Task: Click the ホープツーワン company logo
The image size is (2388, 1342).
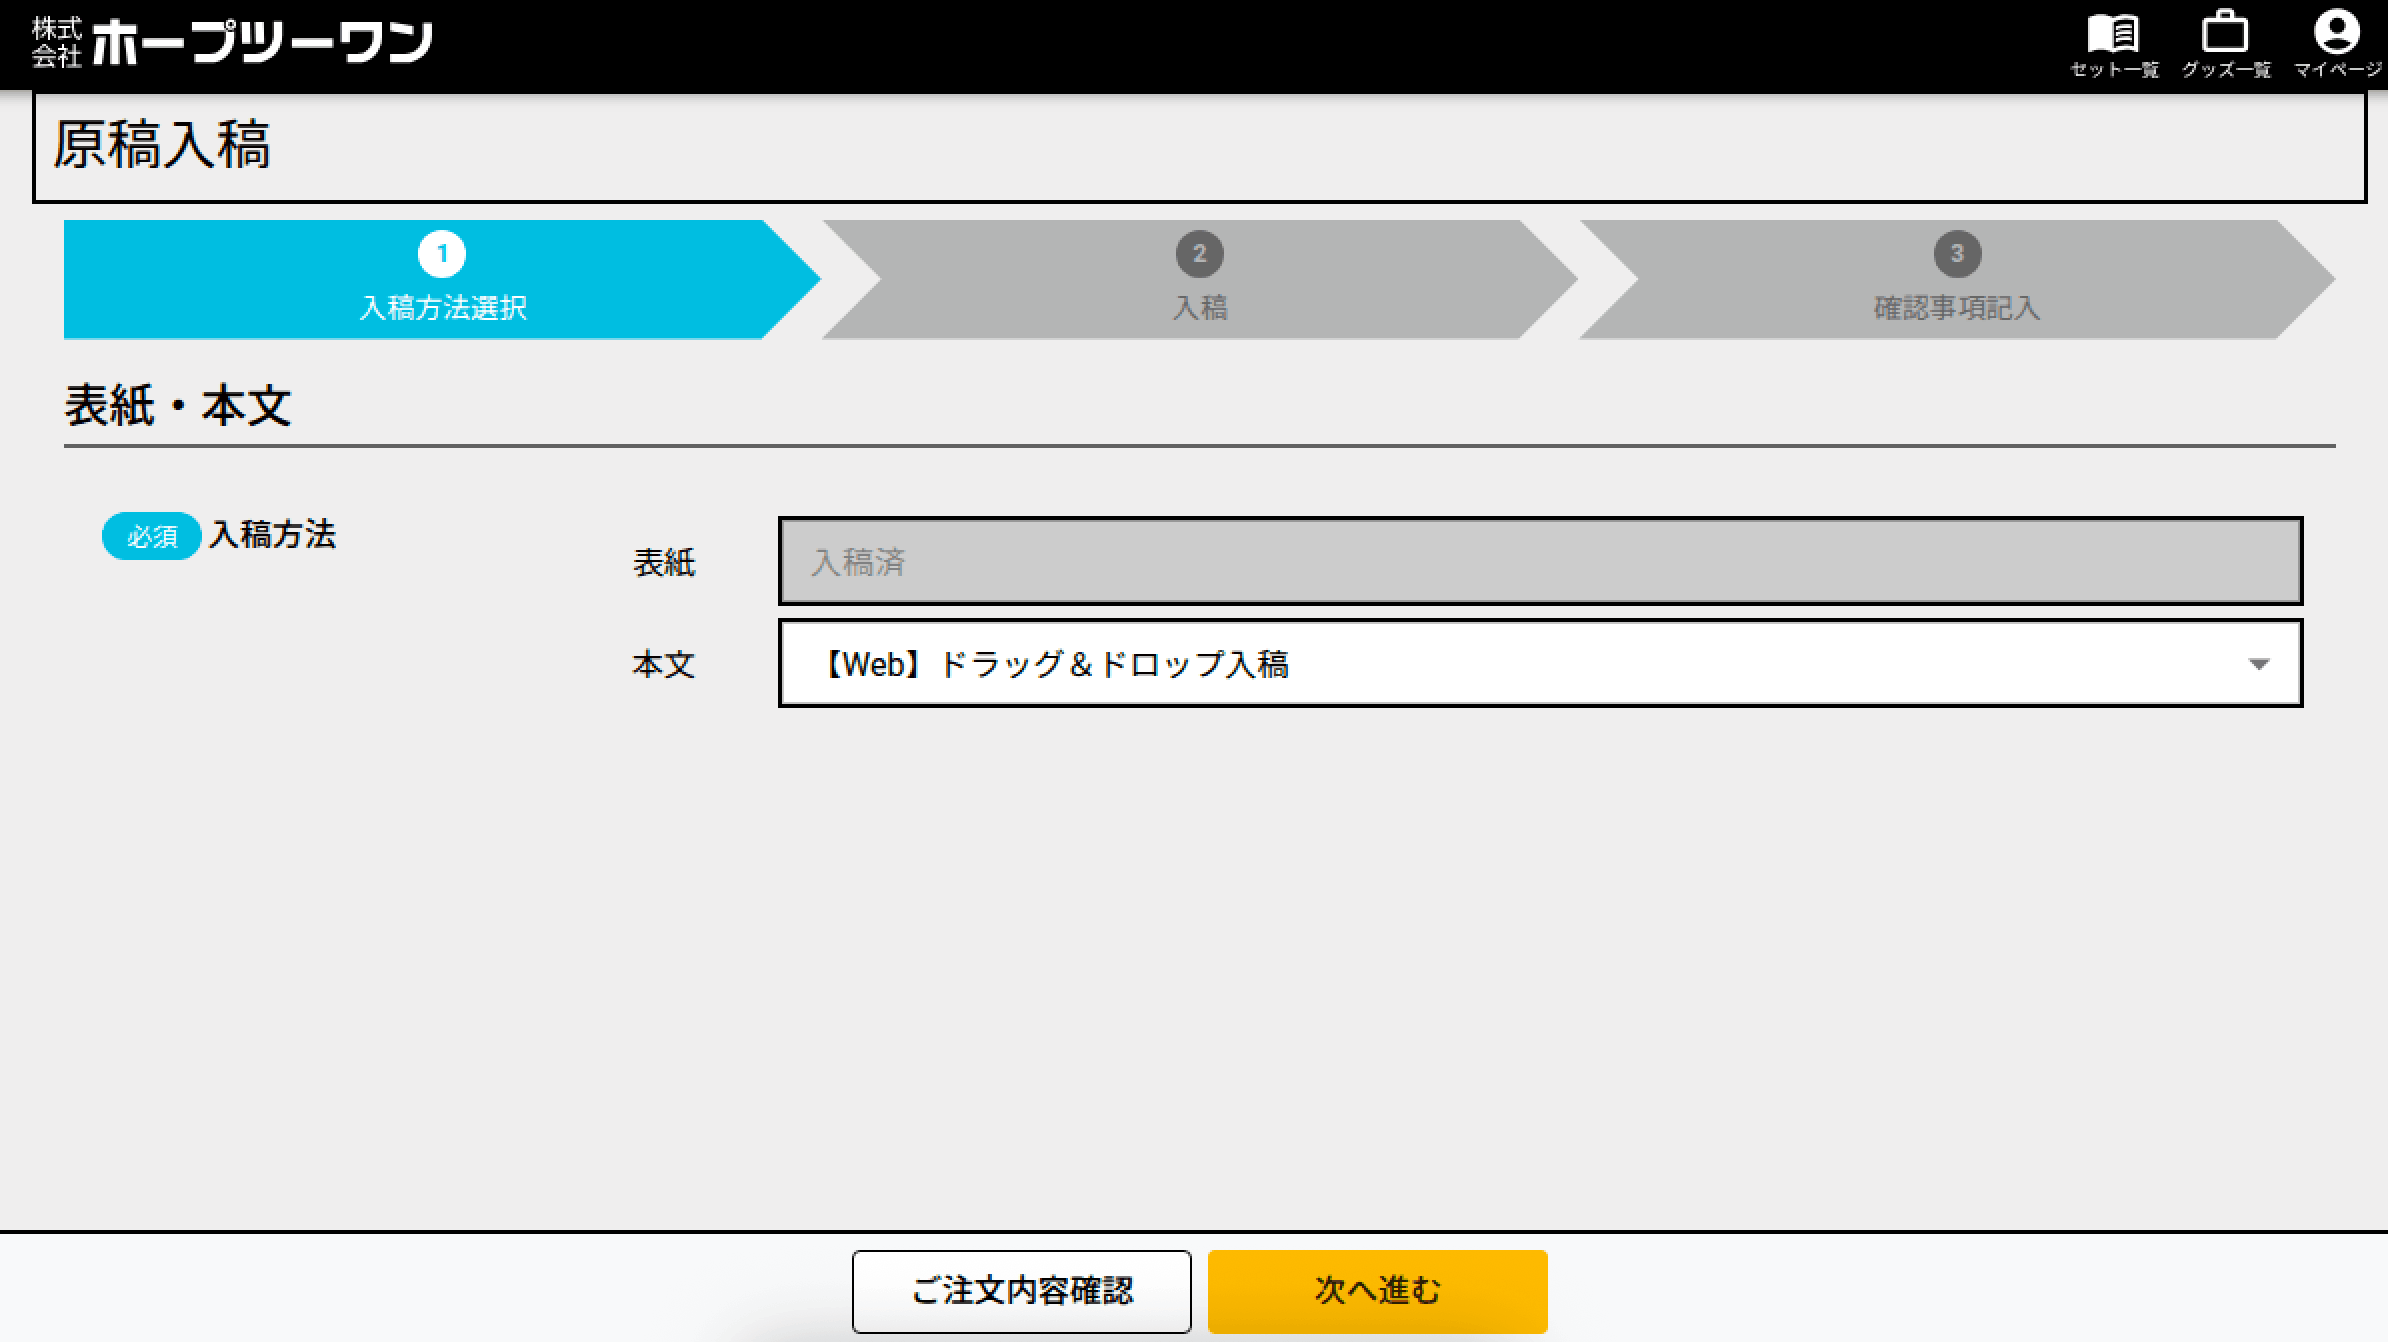Action: (232, 42)
